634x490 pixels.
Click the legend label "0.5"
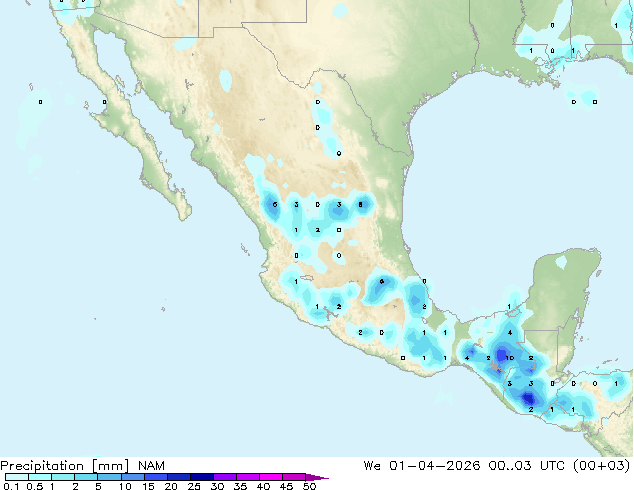[x=35, y=486]
